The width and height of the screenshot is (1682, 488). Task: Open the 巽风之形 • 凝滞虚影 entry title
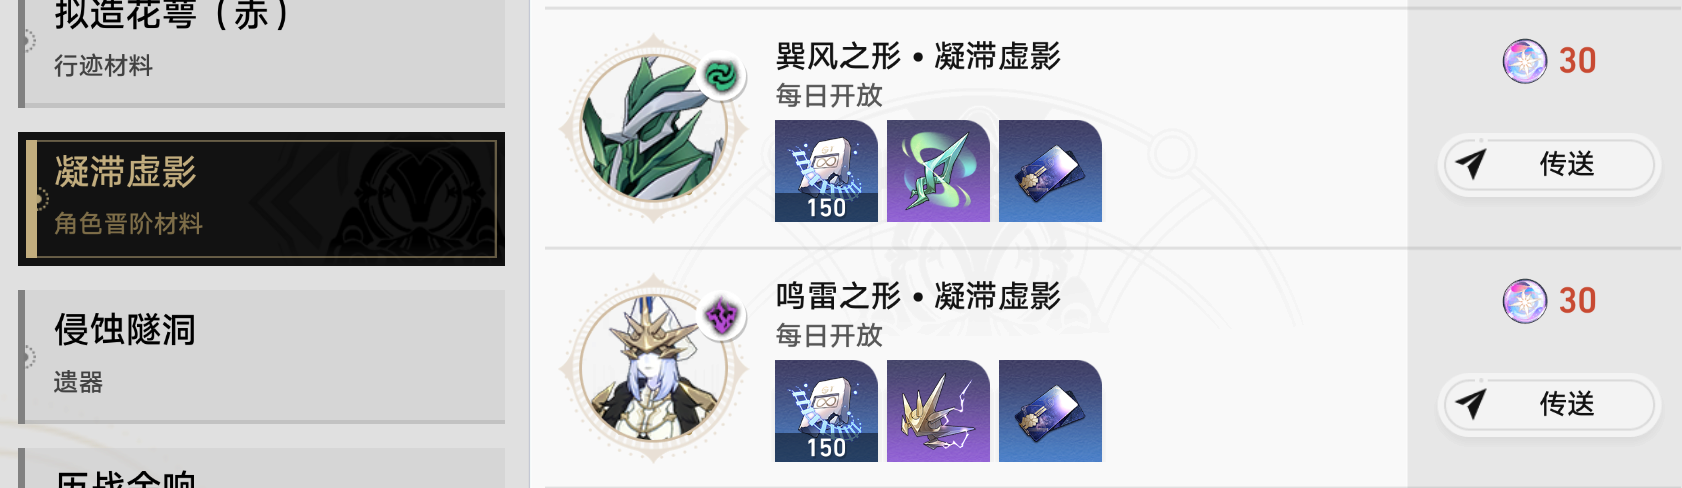(x=918, y=56)
